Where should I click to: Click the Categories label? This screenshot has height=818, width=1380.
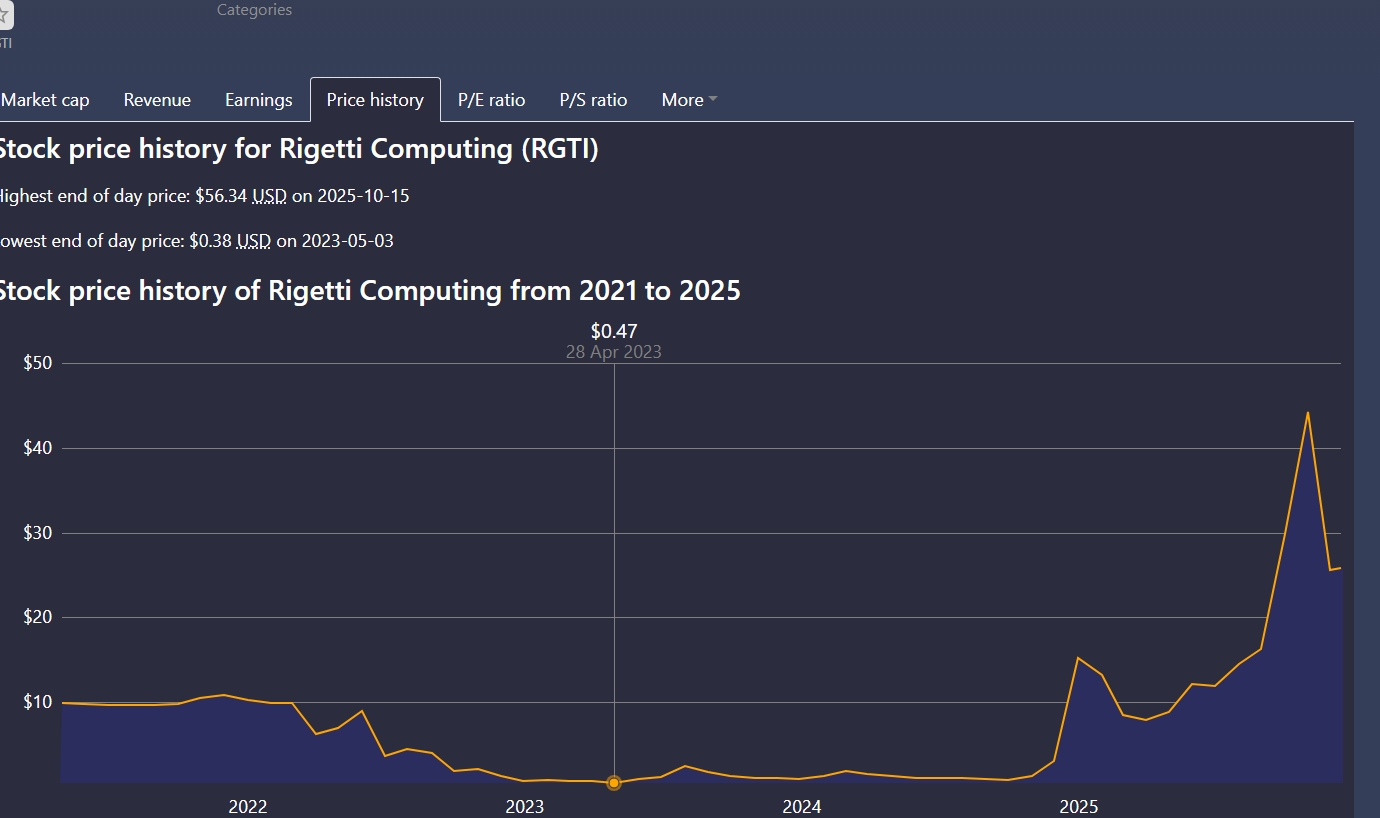(x=255, y=10)
